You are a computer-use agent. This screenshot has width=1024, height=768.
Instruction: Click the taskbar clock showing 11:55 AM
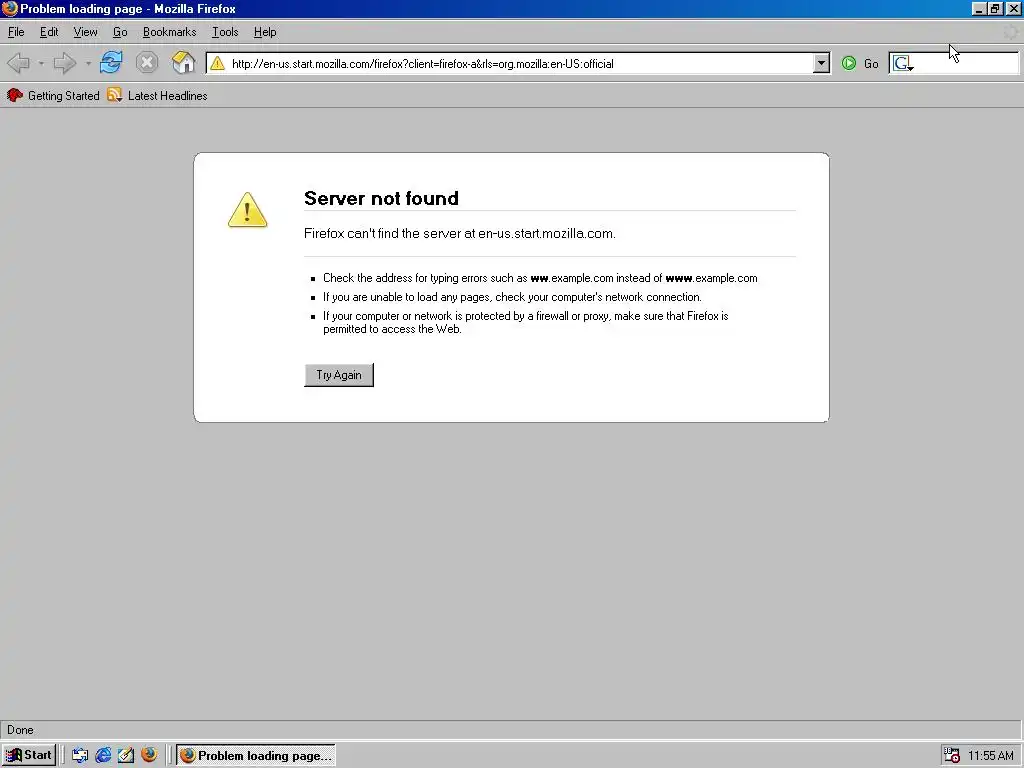(991, 756)
